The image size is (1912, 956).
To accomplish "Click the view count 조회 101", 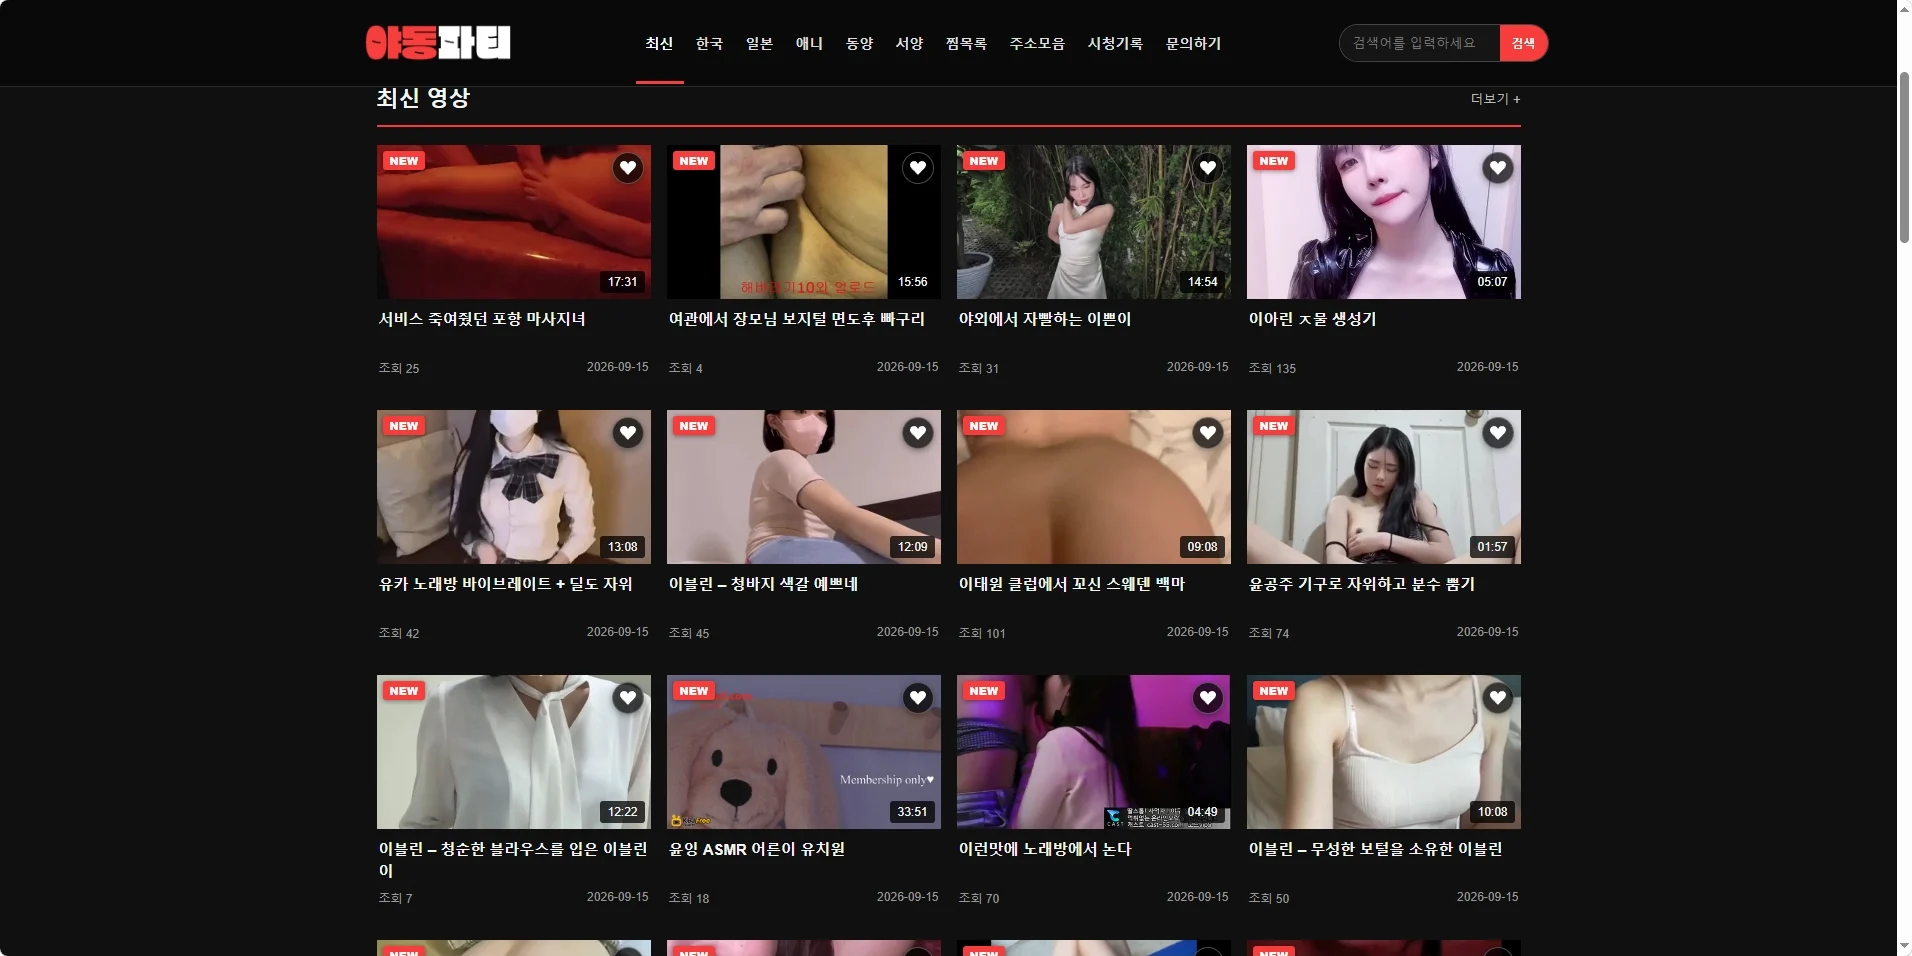I will [x=982, y=633].
